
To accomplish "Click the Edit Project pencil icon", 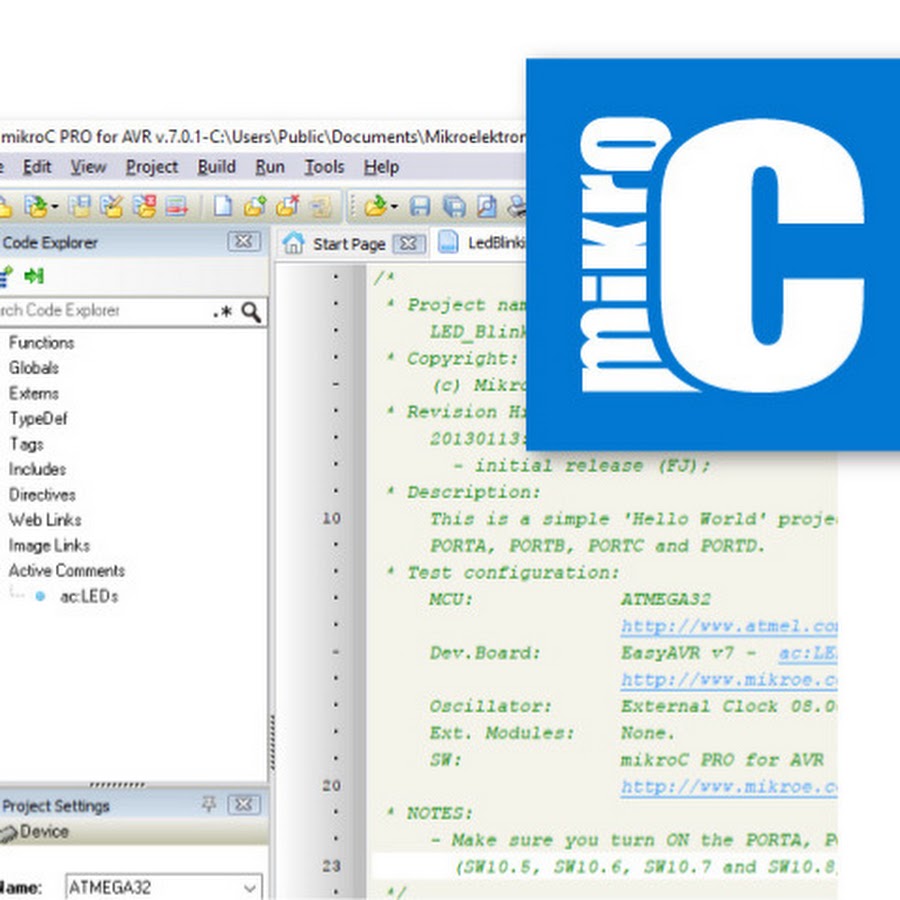I will coord(112,206).
